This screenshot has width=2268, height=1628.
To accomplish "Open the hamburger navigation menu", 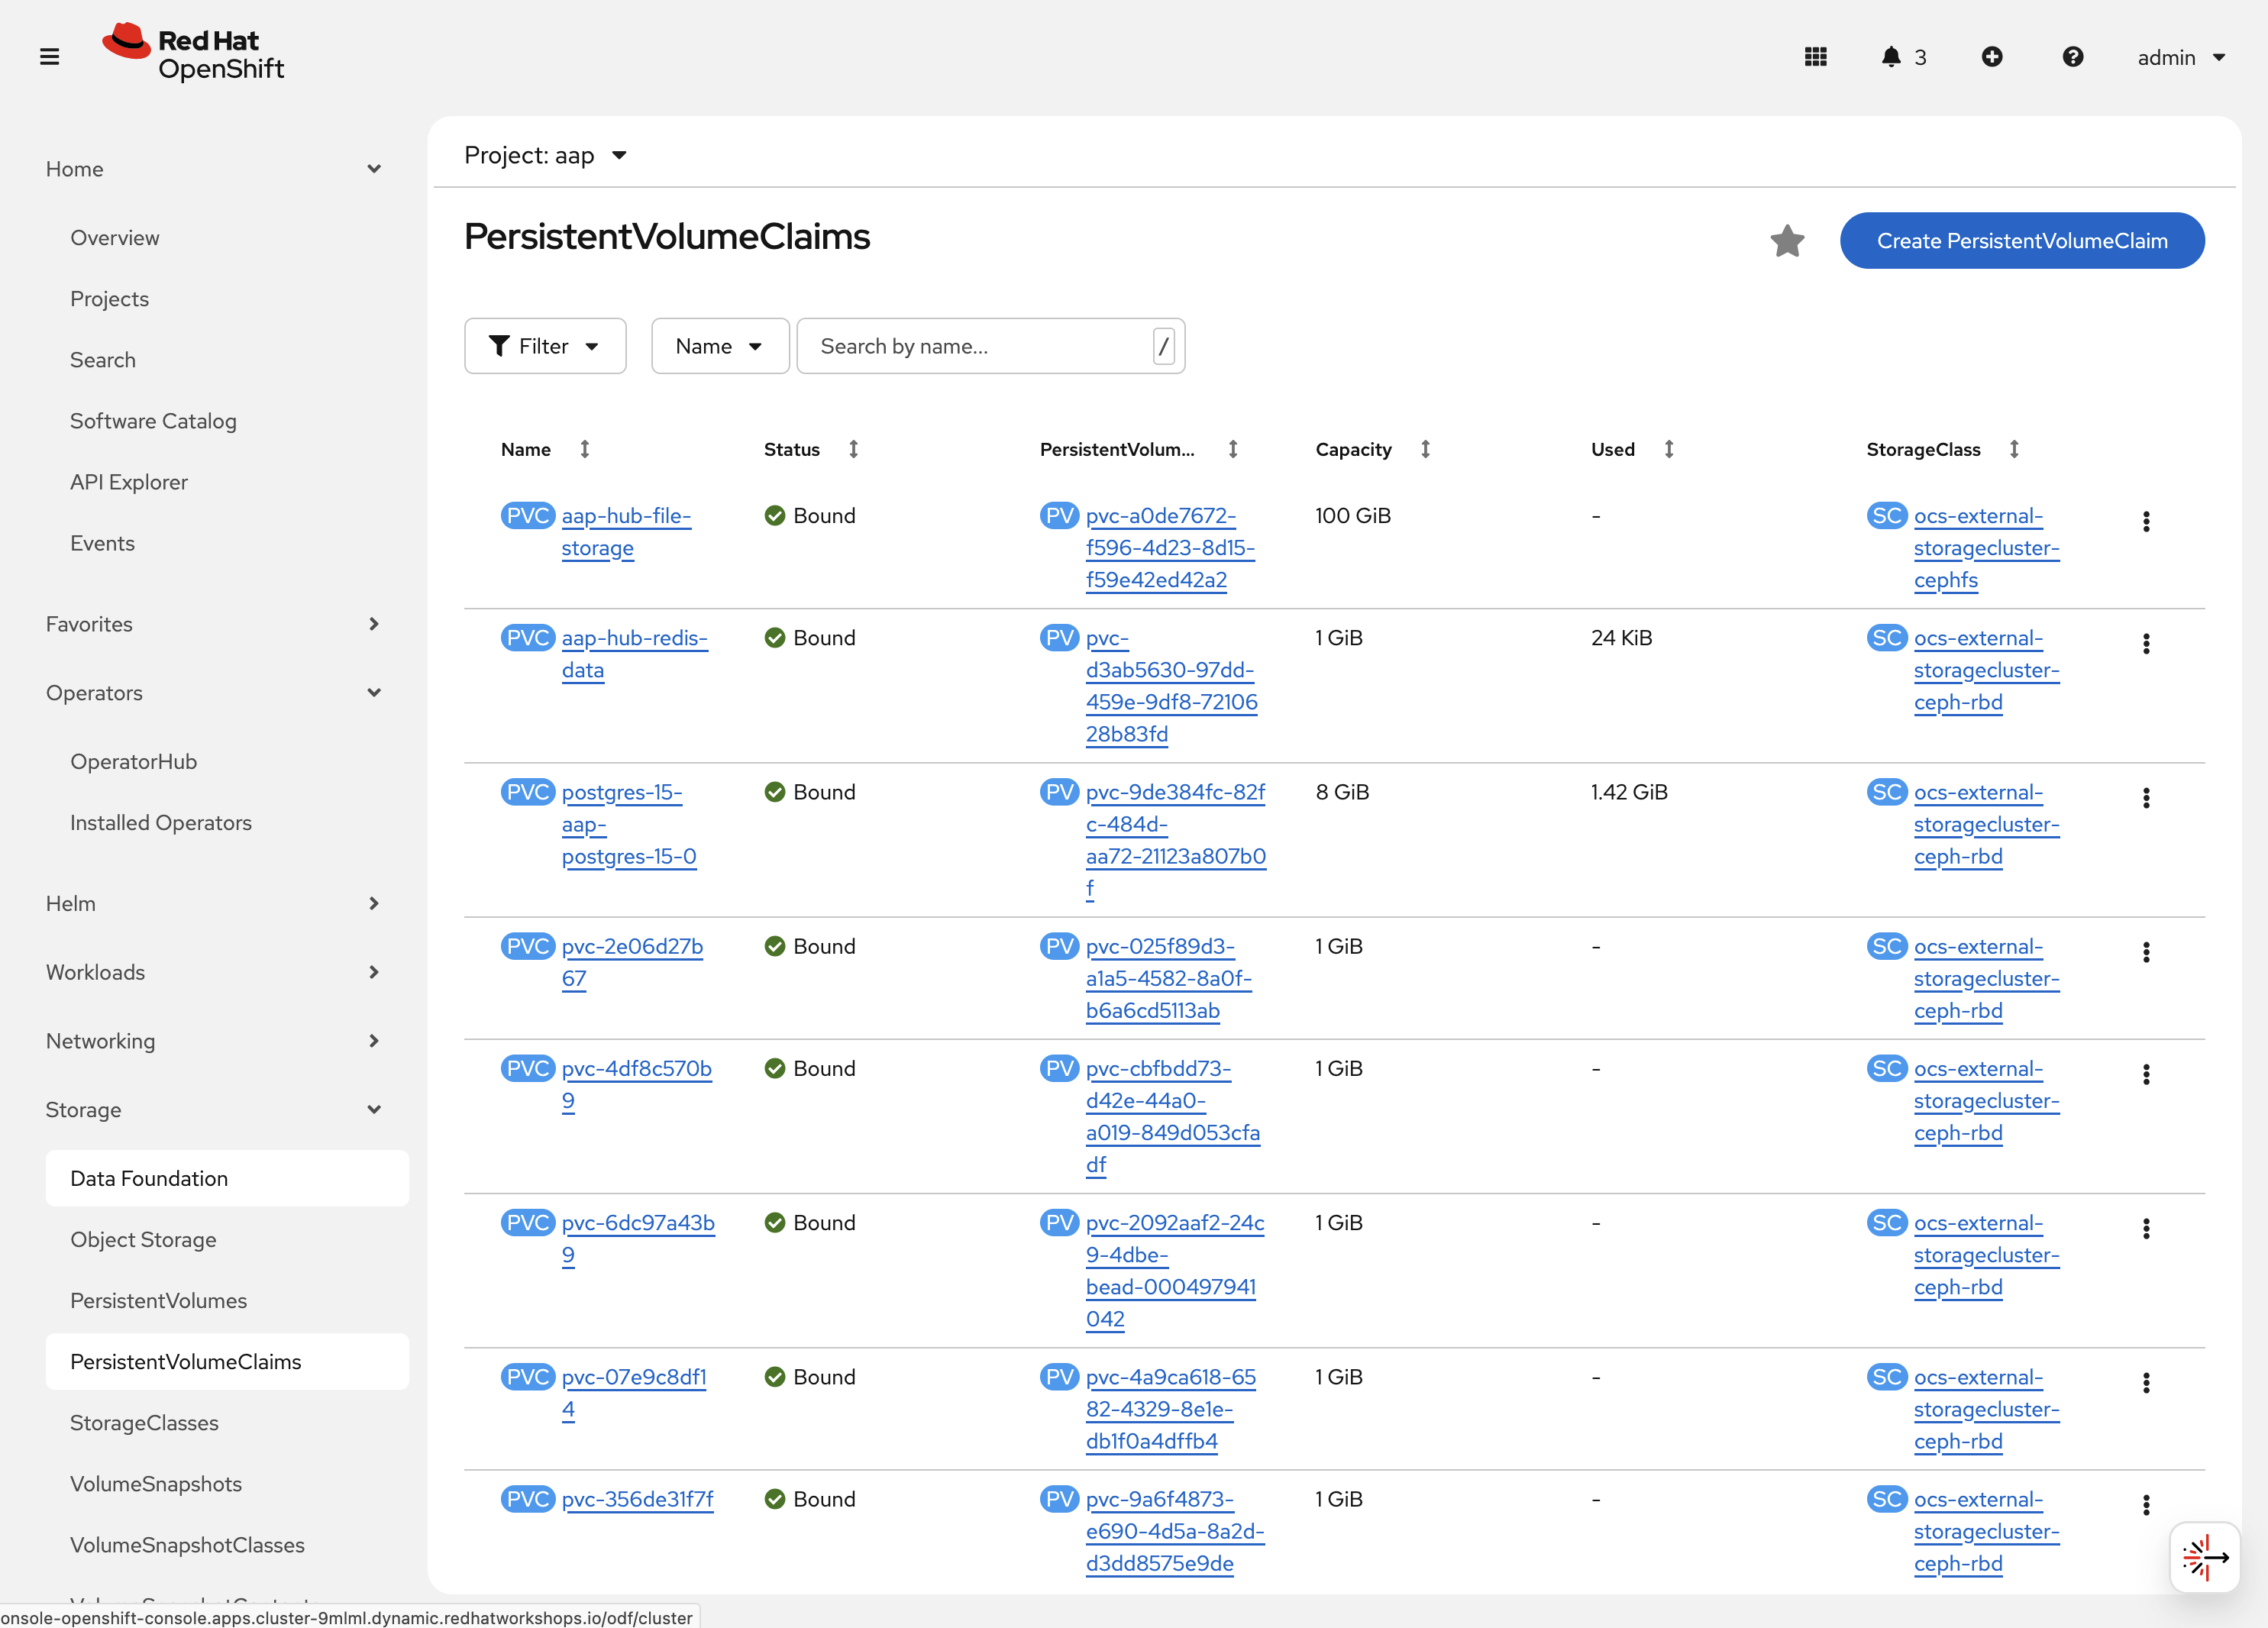I will click(49, 57).
